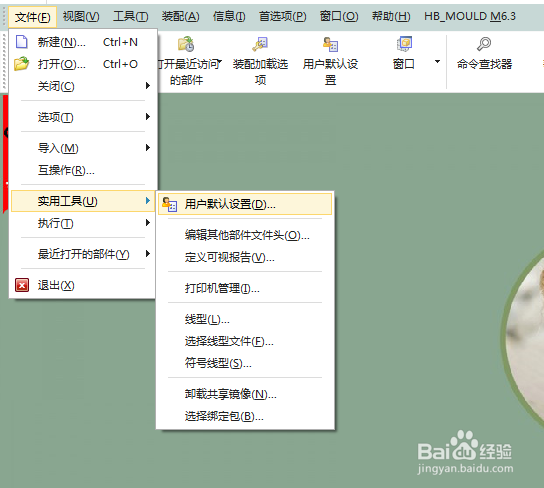Open the 工具(T) menu

130,16
